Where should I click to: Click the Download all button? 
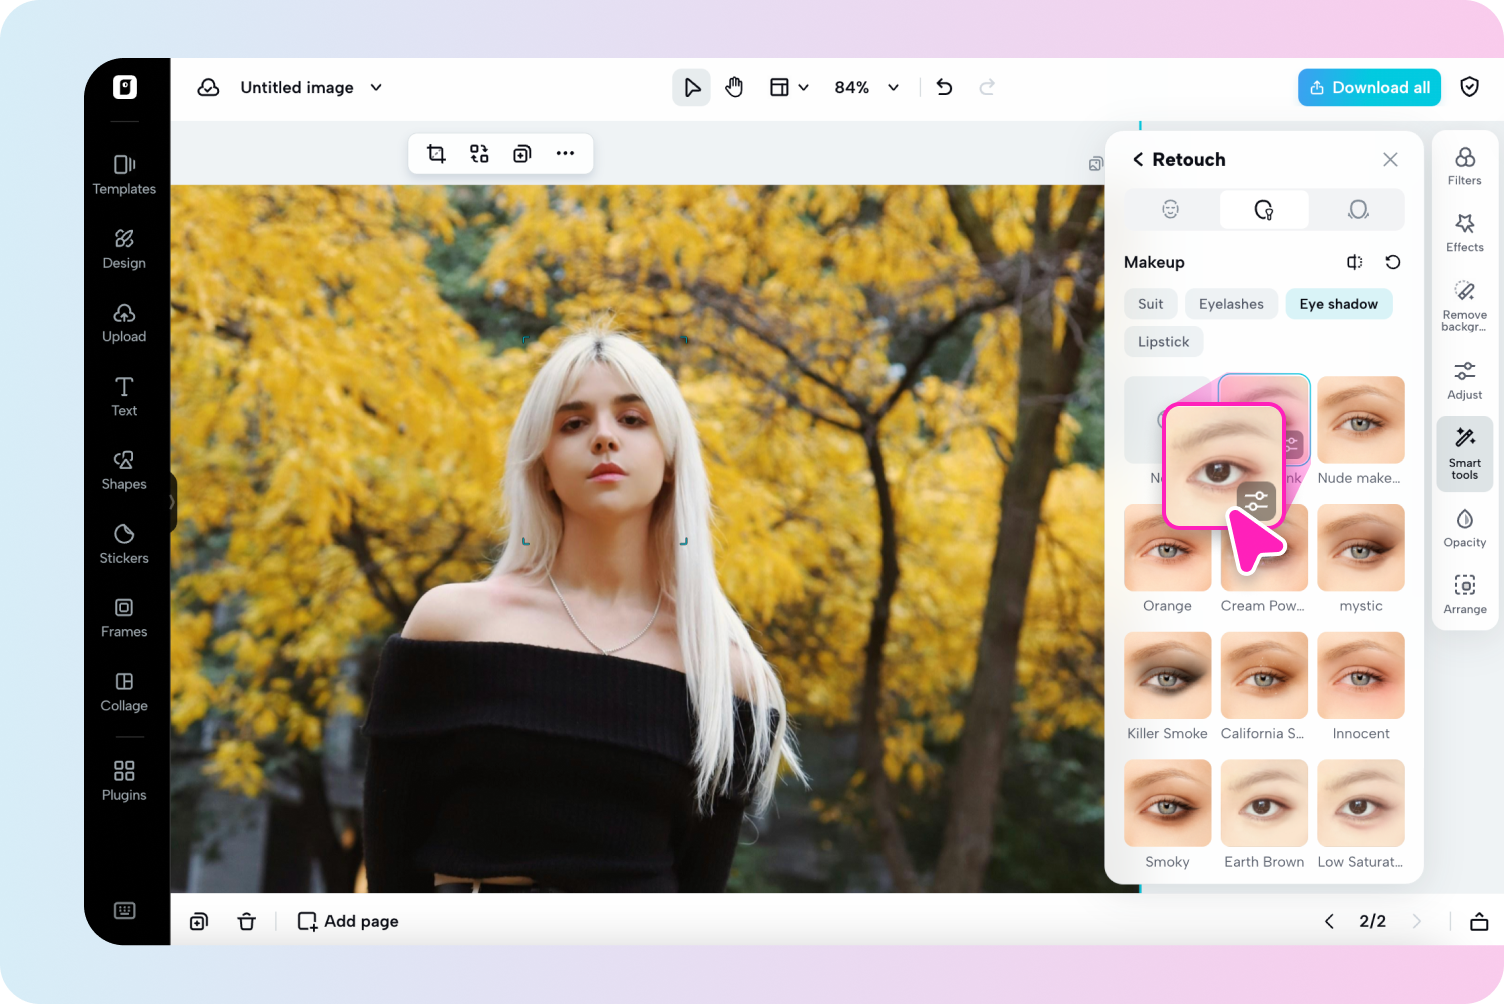1369,88
